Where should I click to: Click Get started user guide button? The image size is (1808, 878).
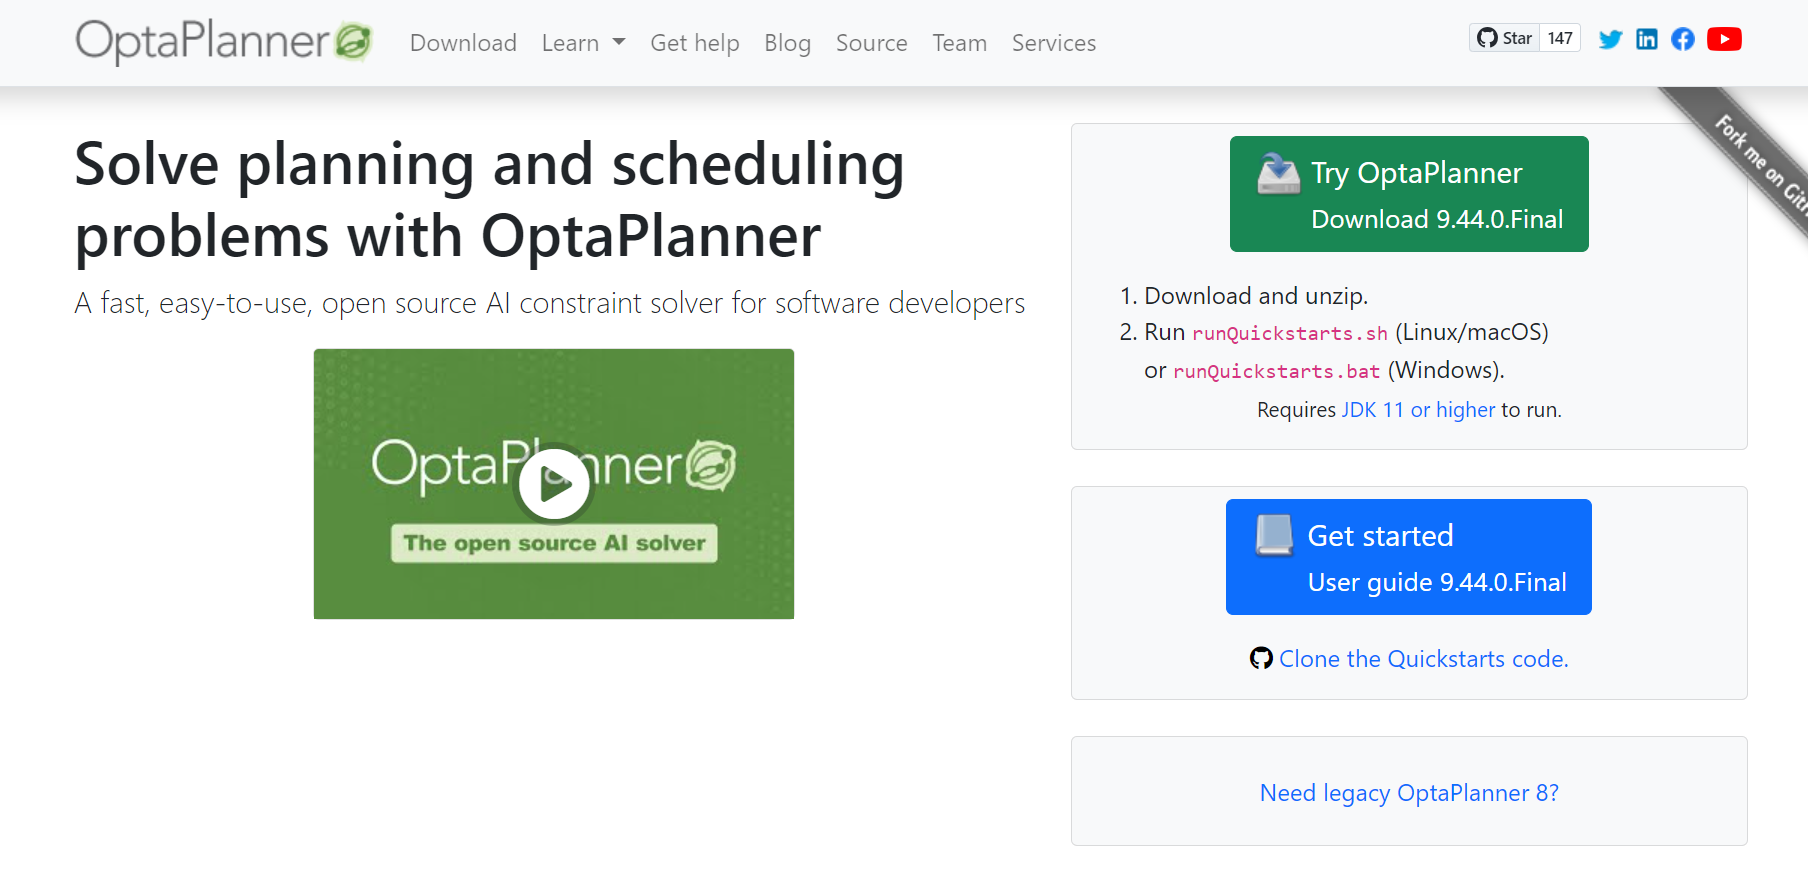(1409, 557)
